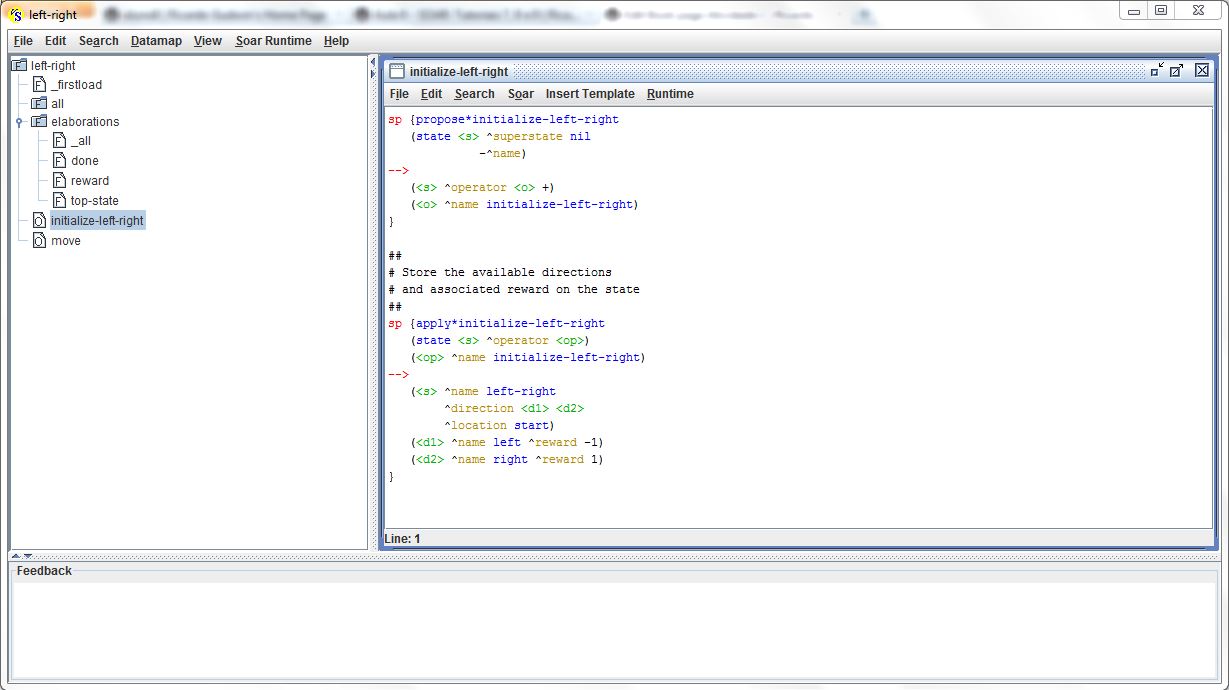The height and width of the screenshot is (690, 1229).
Task: Open the Datamap menu in main menu bar
Action: point(156,41)
